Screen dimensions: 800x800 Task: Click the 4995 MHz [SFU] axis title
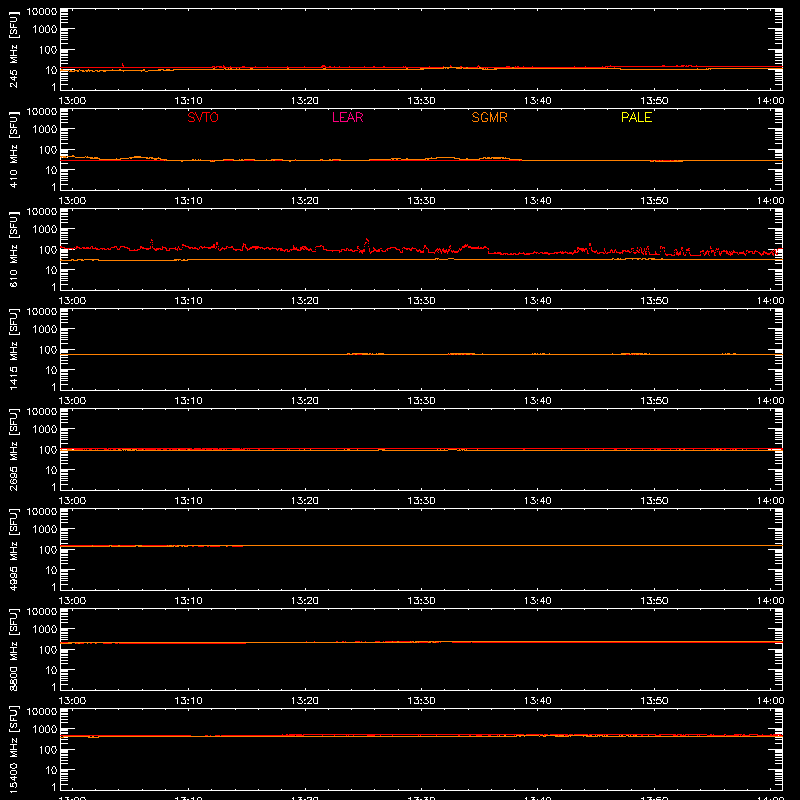click(x=14, y=549)
